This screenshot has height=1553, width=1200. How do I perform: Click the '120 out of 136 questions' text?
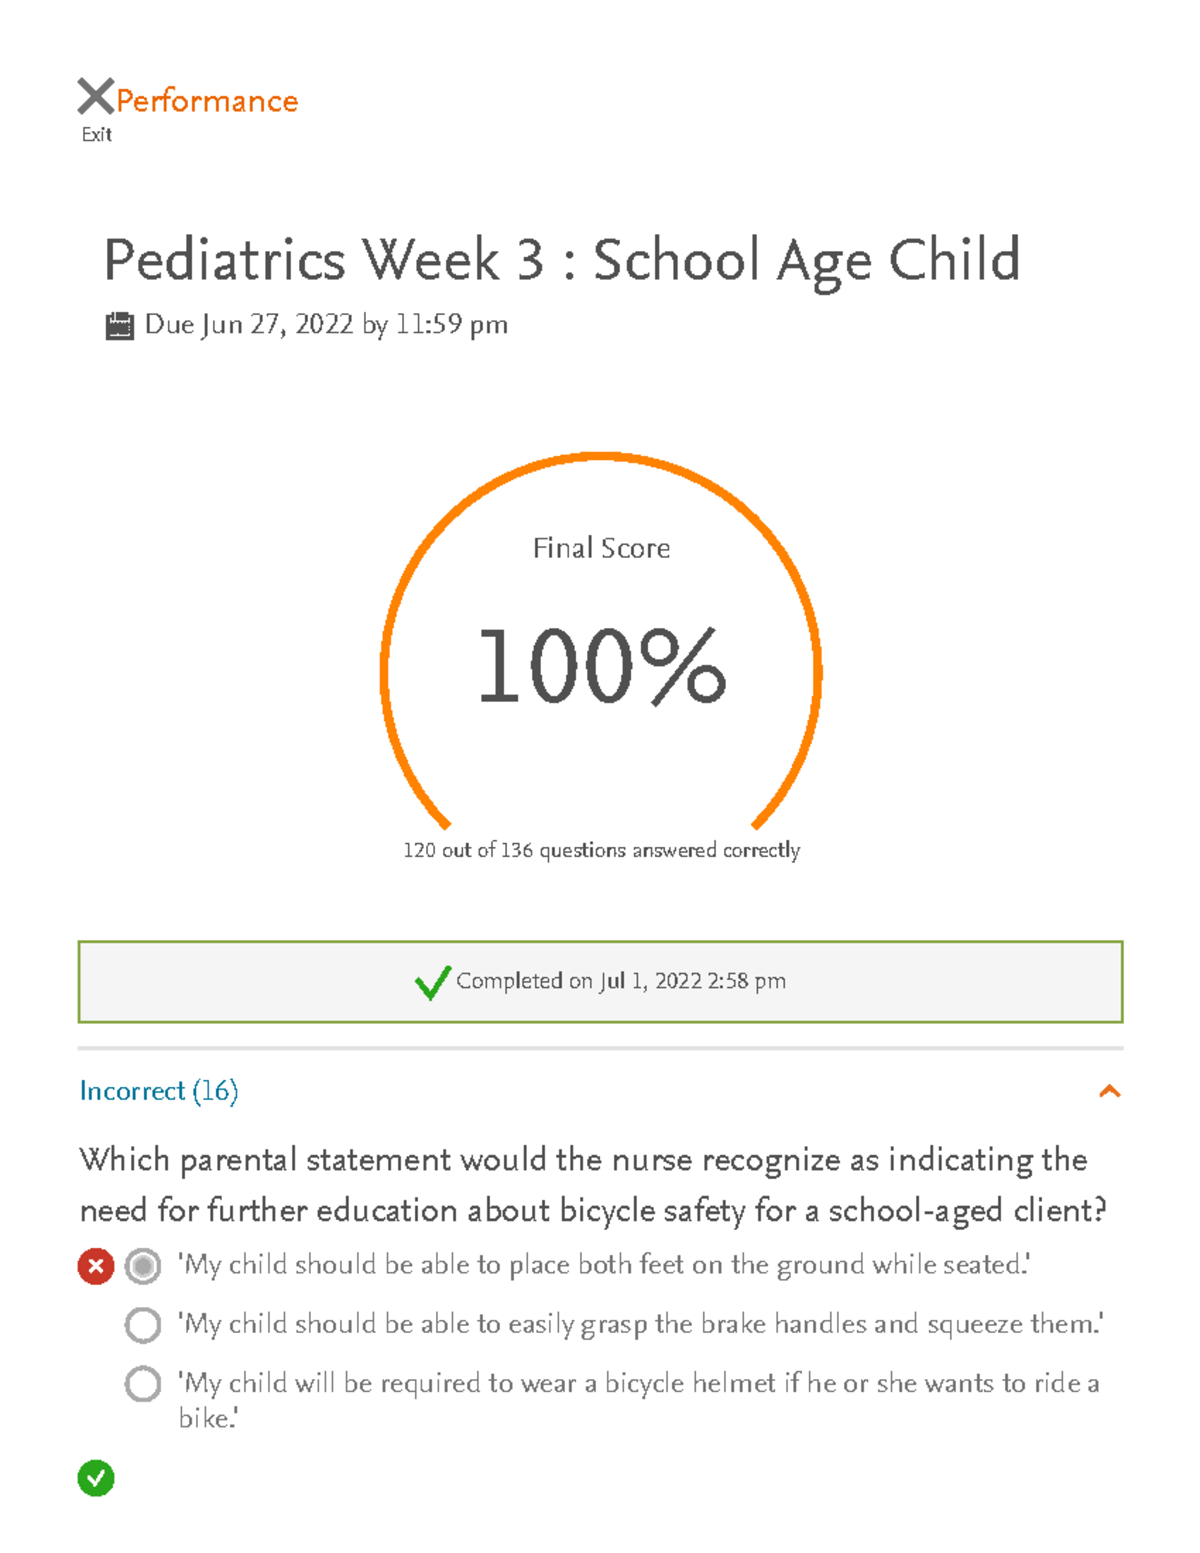600,850
